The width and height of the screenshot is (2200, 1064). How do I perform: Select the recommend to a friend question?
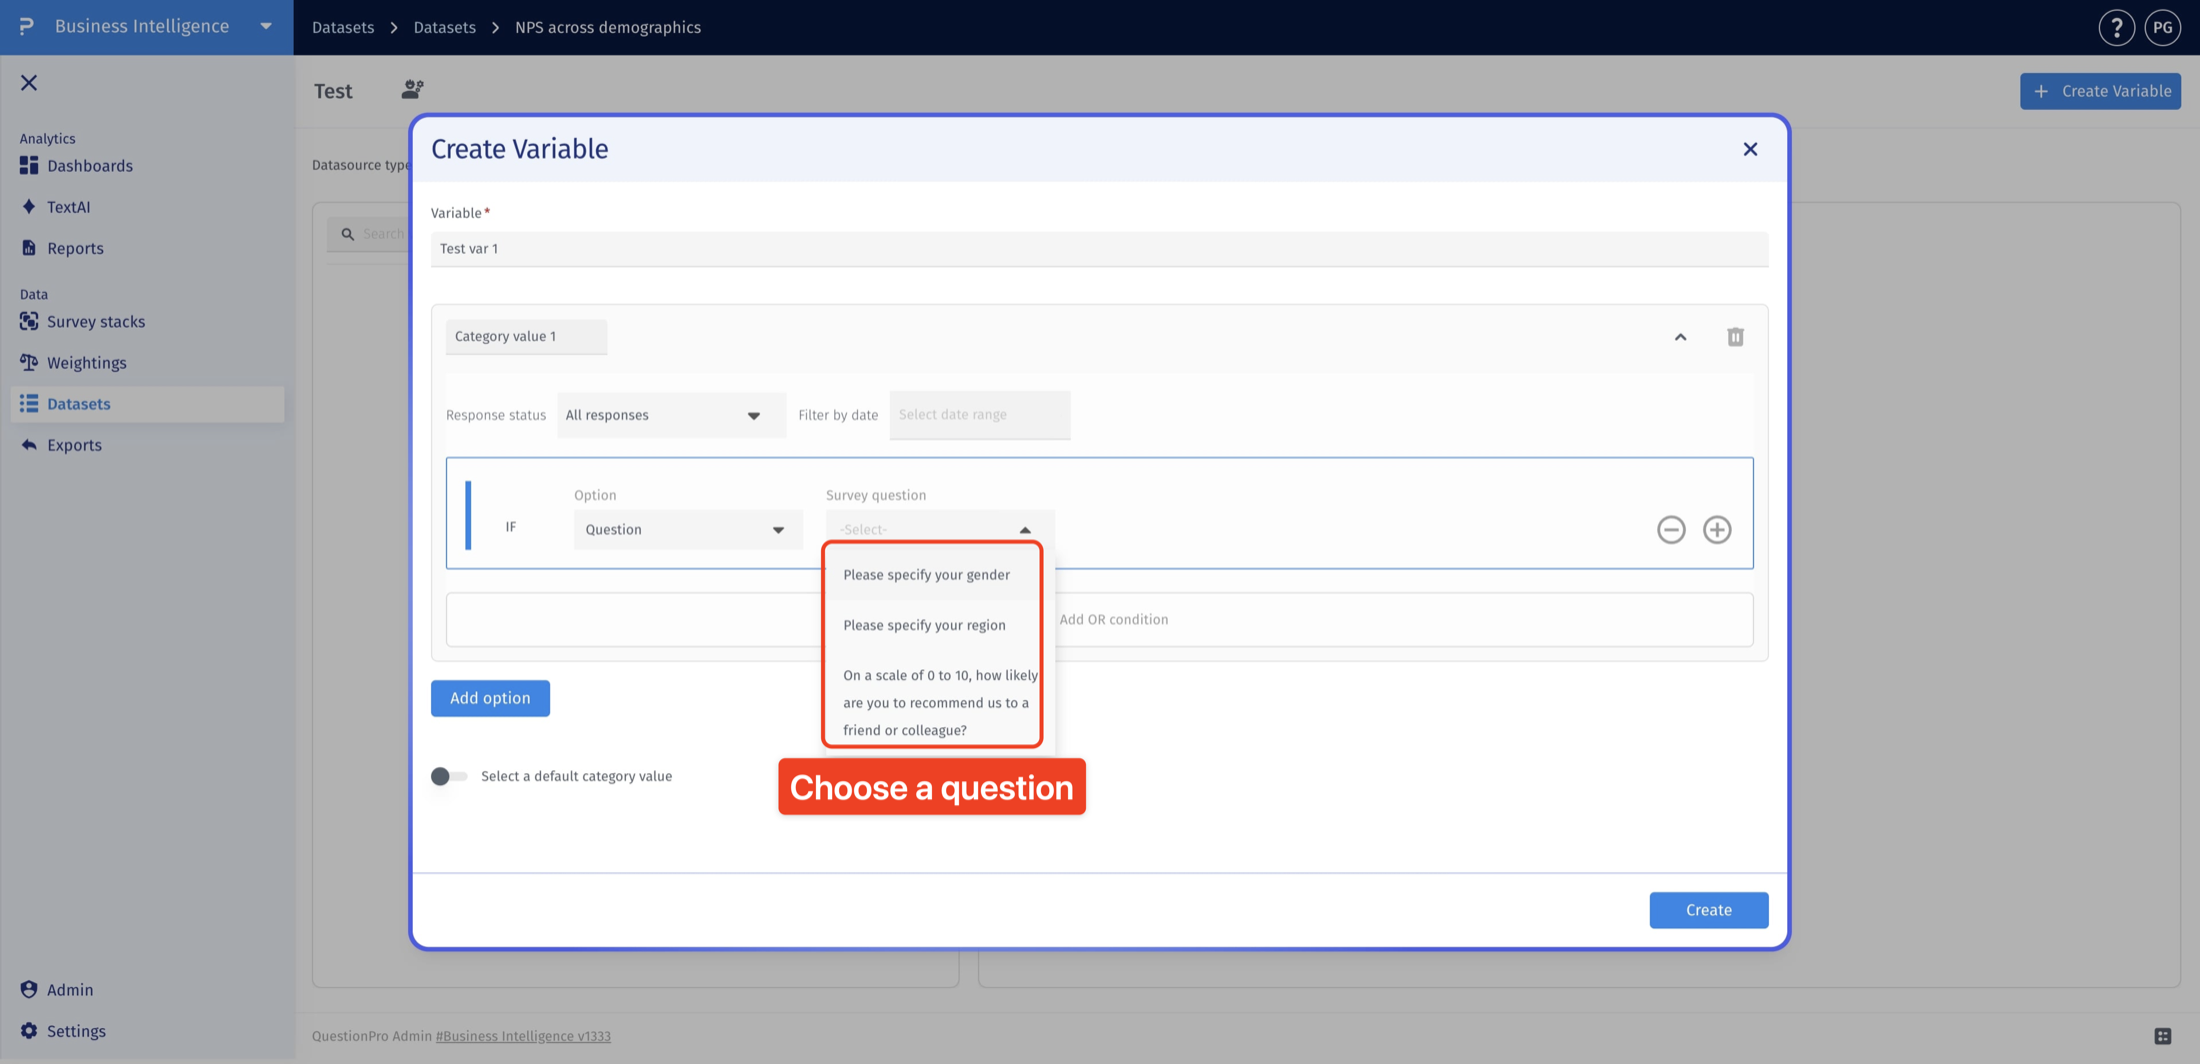point(940,702)
